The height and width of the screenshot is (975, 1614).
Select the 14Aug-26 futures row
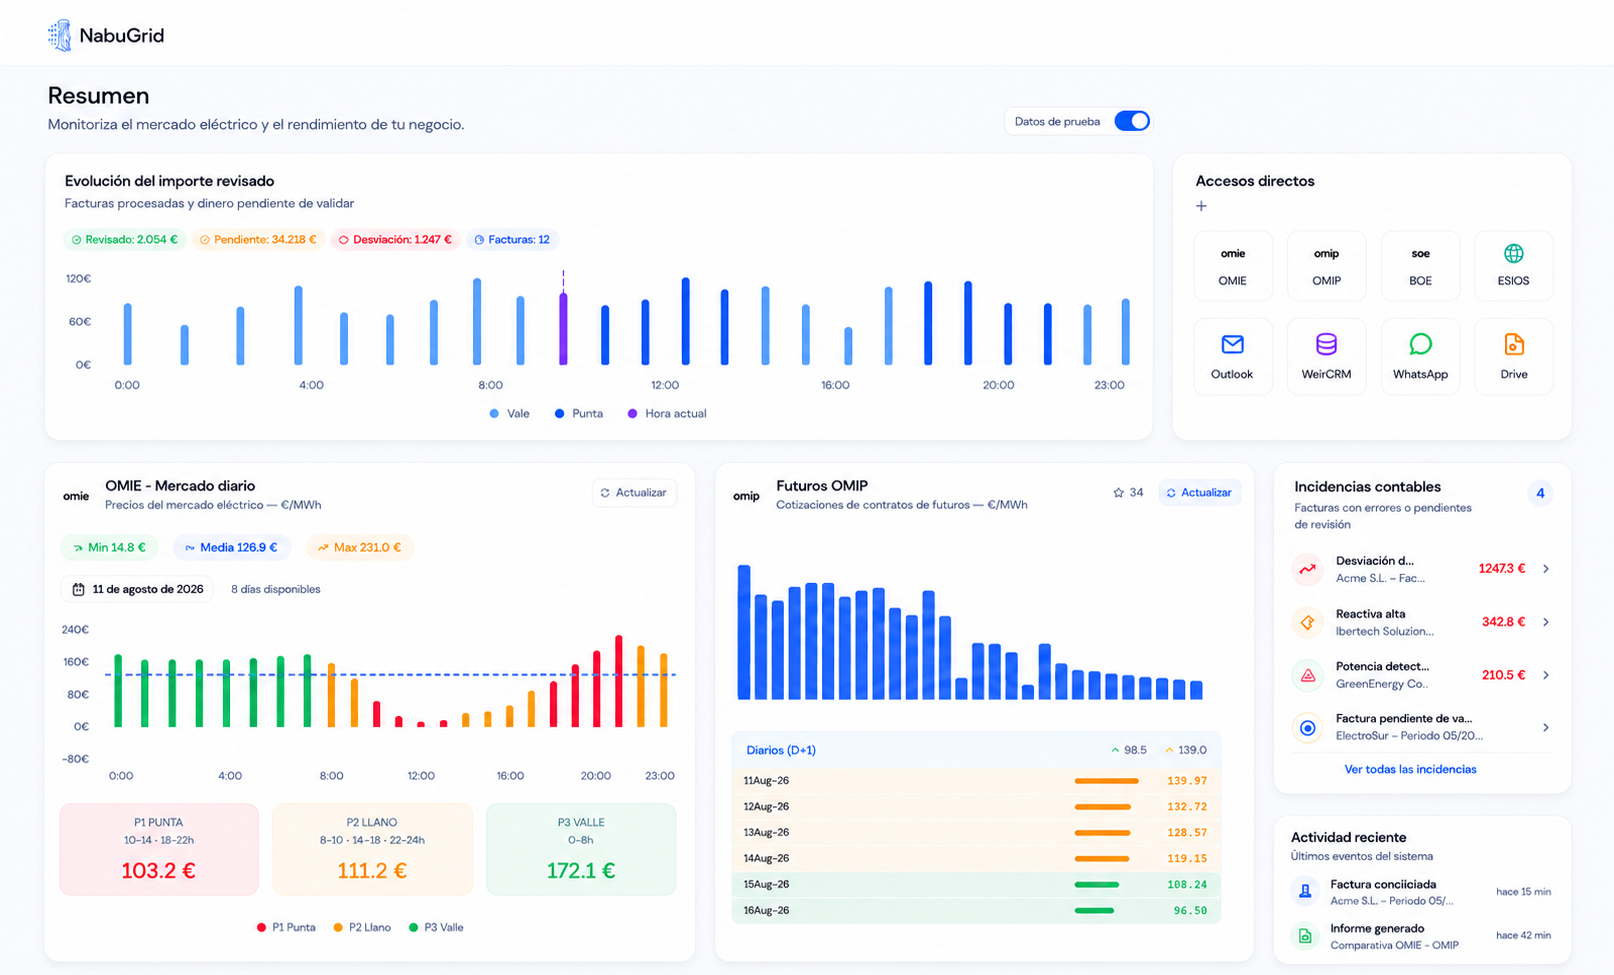click(x=976, y=859)
